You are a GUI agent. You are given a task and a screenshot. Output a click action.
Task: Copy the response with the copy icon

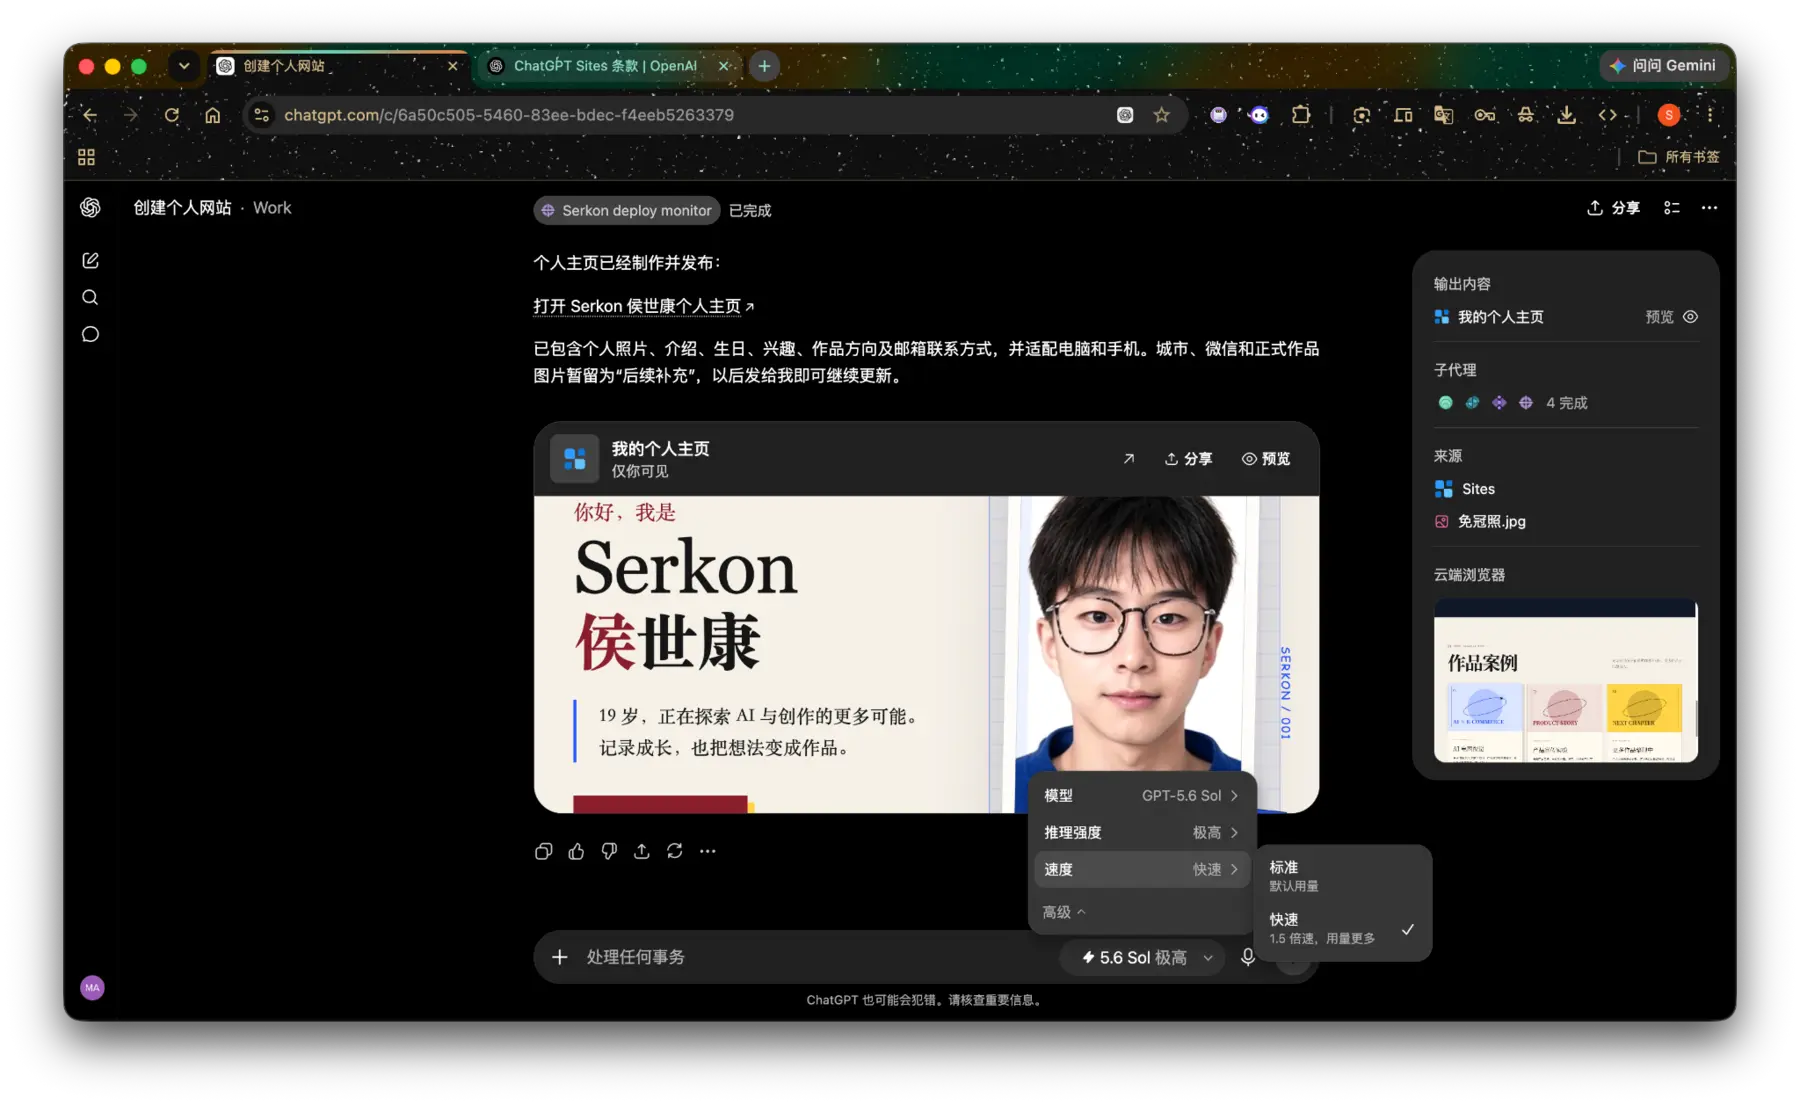(543, 851)
